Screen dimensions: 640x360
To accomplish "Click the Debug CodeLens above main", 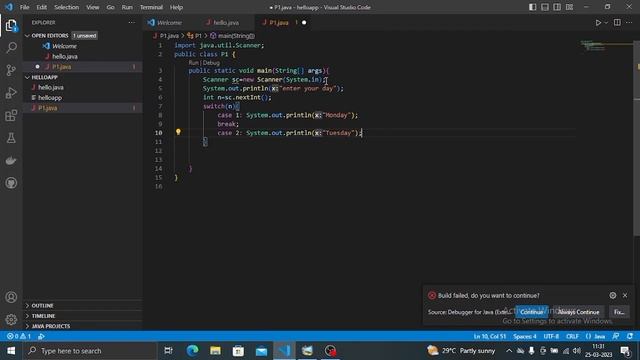I will 211,63.
